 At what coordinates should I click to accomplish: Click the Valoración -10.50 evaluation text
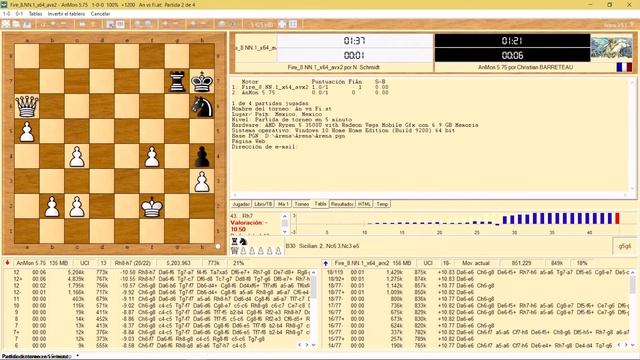[x=249, y=226]
